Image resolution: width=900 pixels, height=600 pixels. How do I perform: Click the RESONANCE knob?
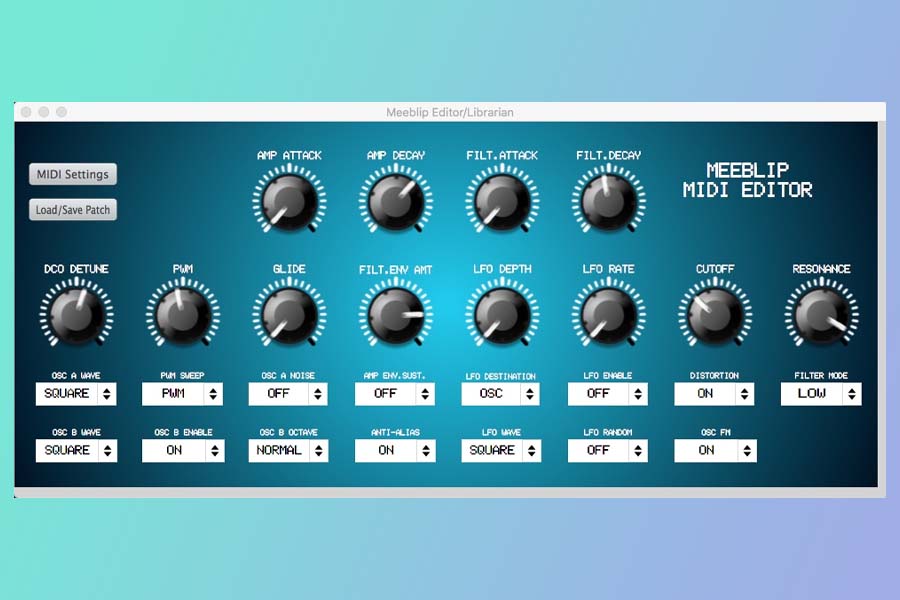point(821,314)
